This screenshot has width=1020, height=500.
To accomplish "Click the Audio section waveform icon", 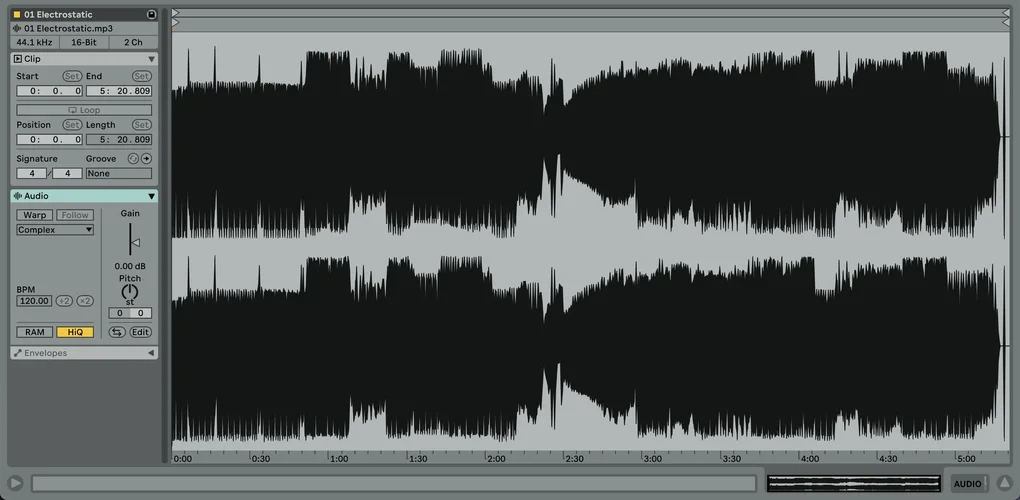I will point(18,196).
